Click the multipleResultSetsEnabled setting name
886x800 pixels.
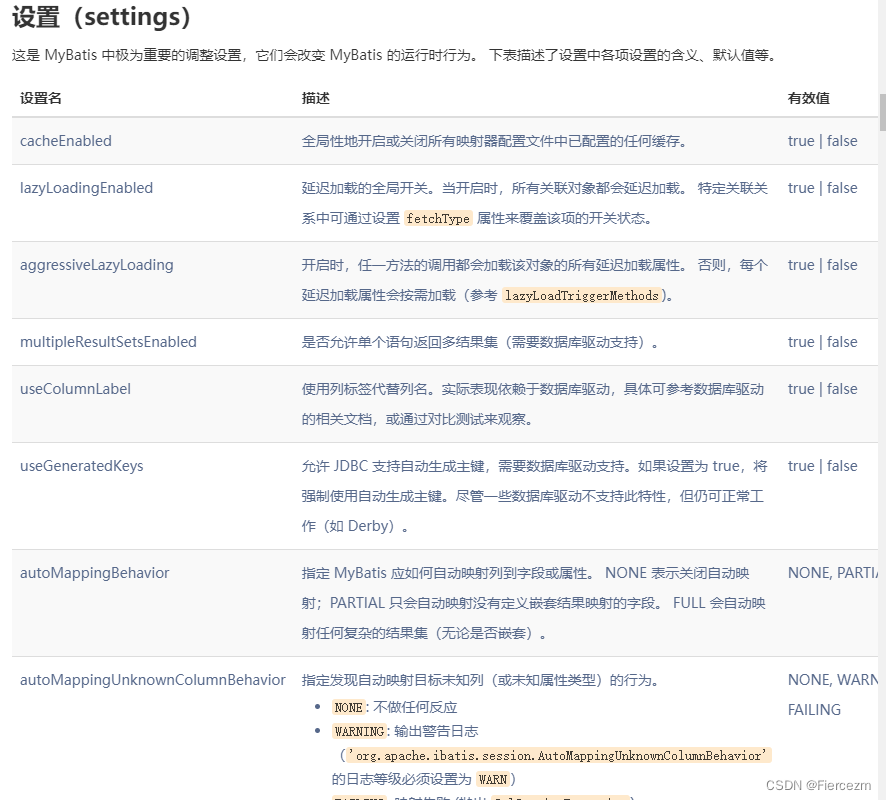click(x=107, y=341)
